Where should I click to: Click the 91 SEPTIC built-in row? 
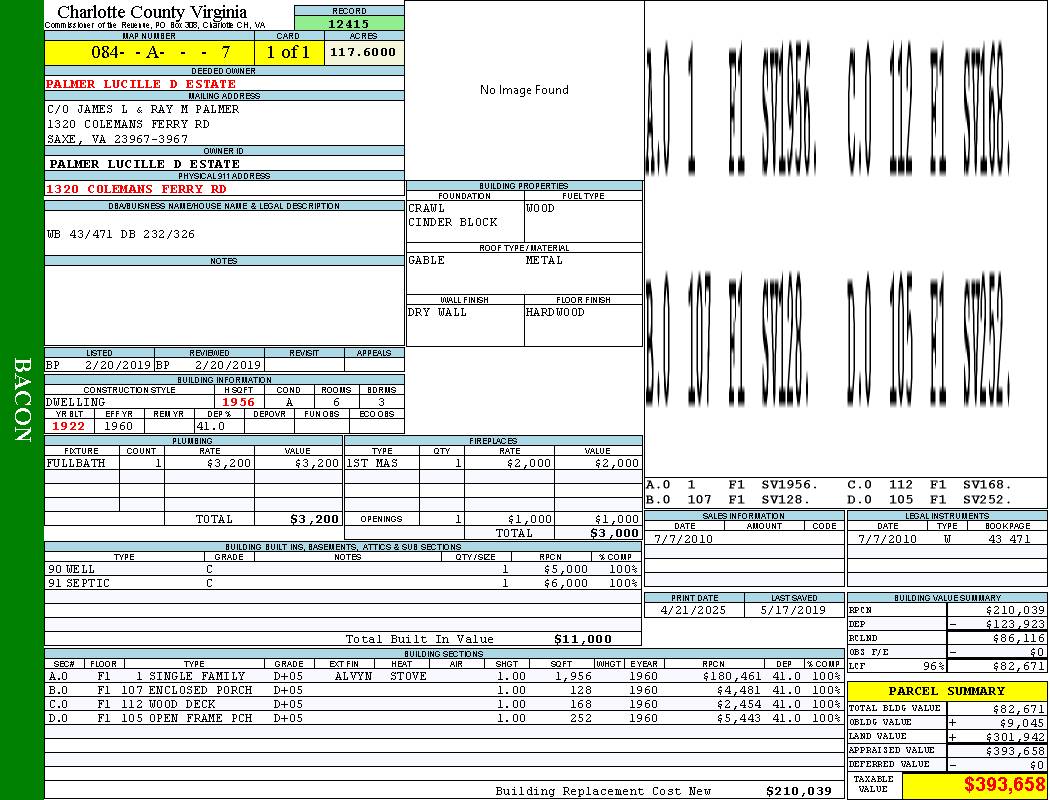click(343, 583)
